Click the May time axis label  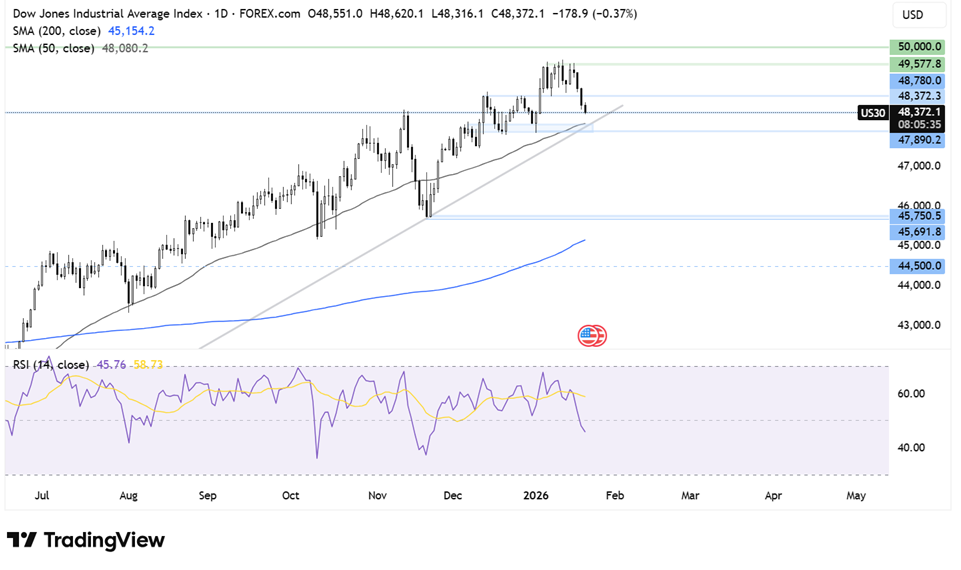856,495
